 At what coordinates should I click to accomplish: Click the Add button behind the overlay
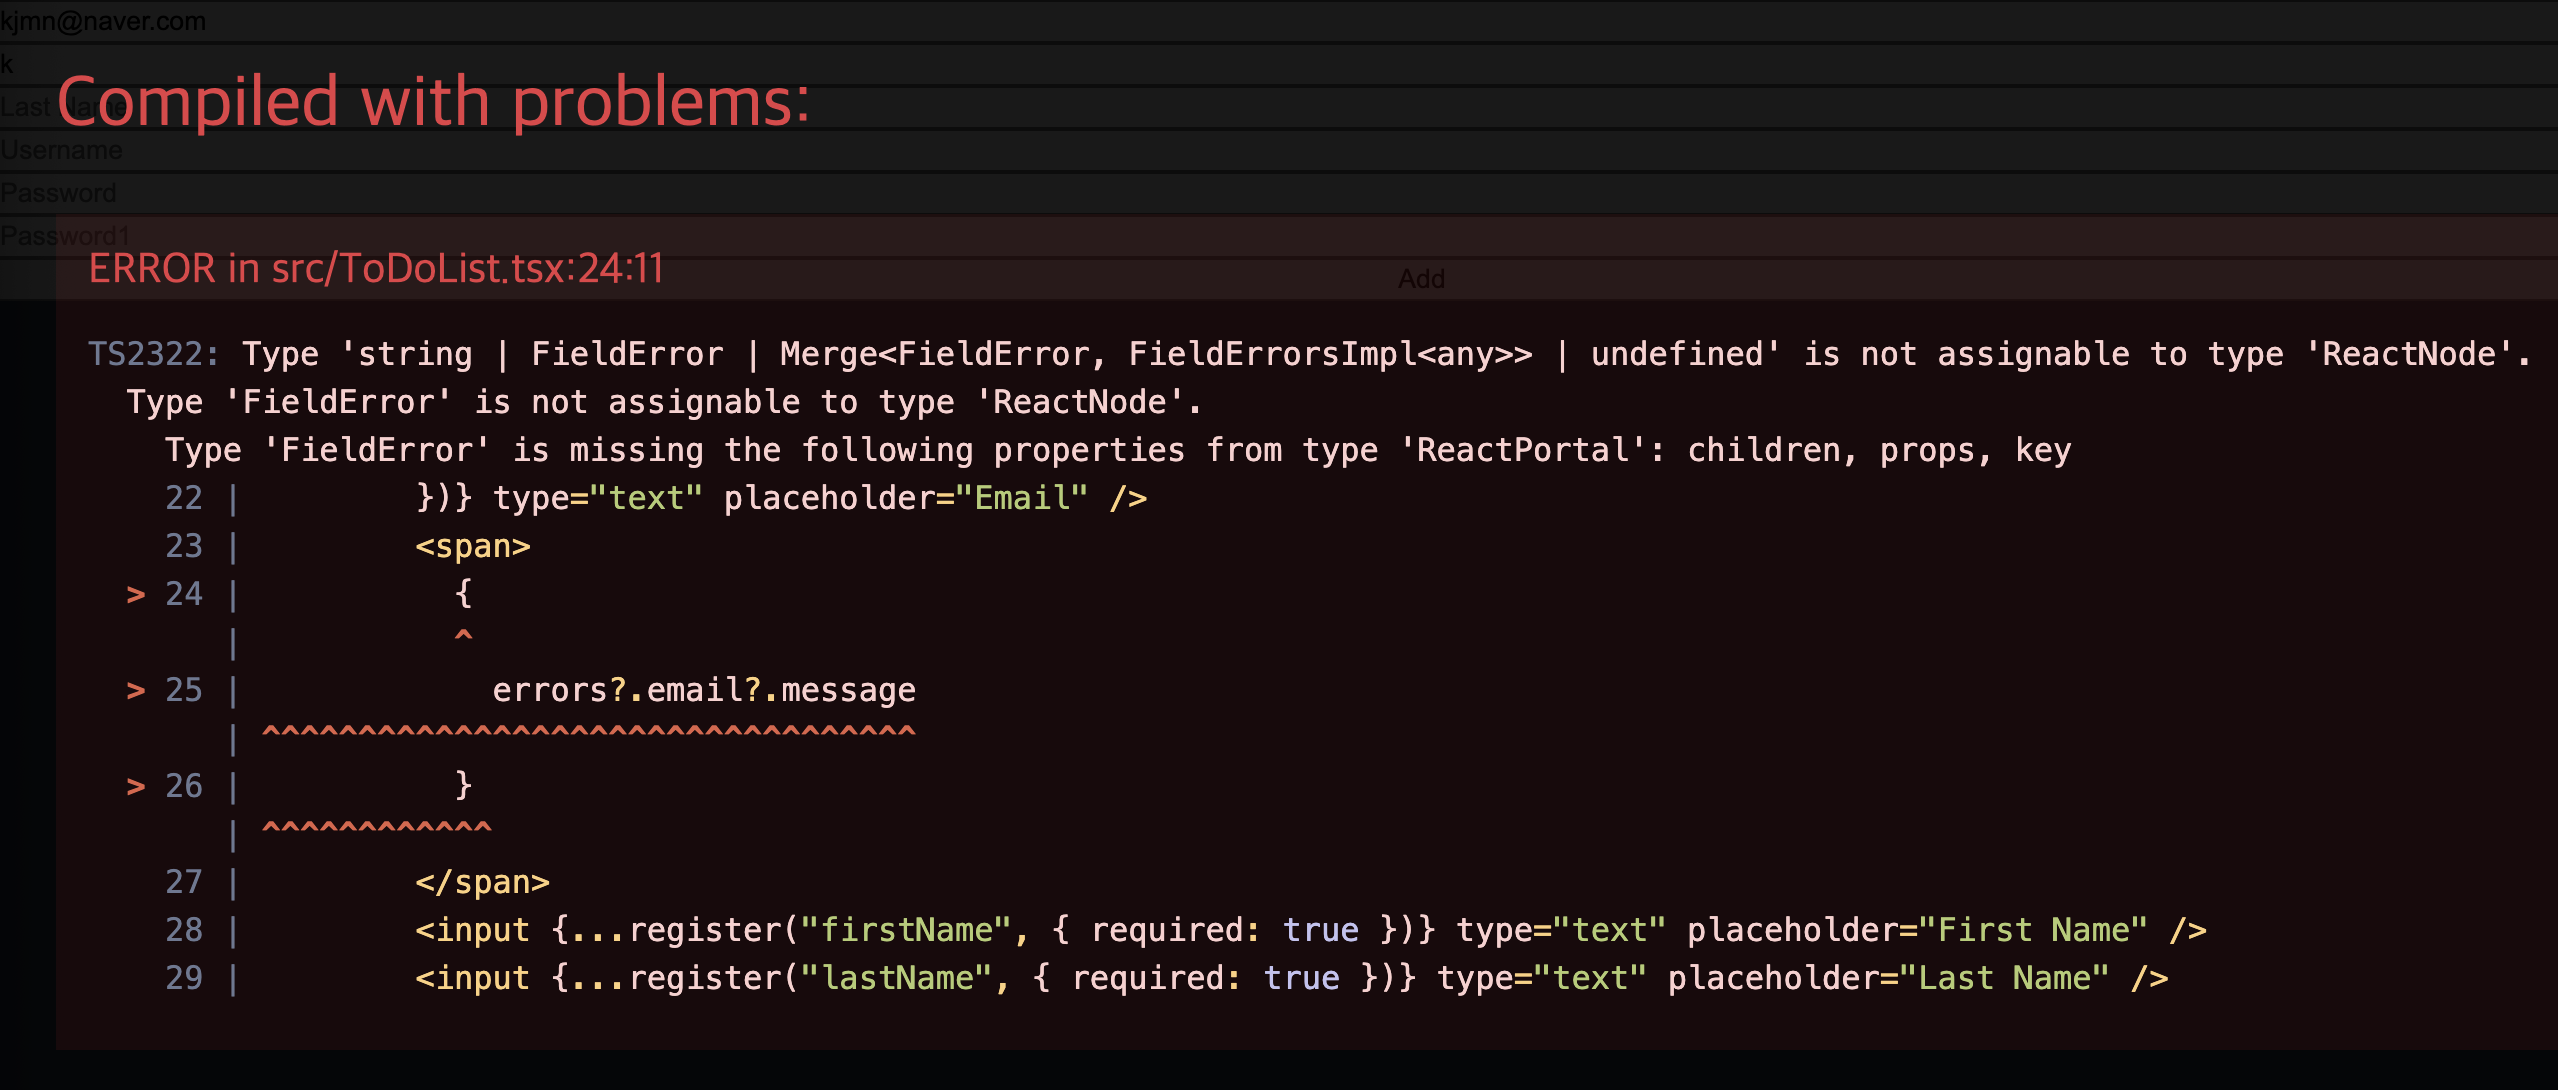1421,279
